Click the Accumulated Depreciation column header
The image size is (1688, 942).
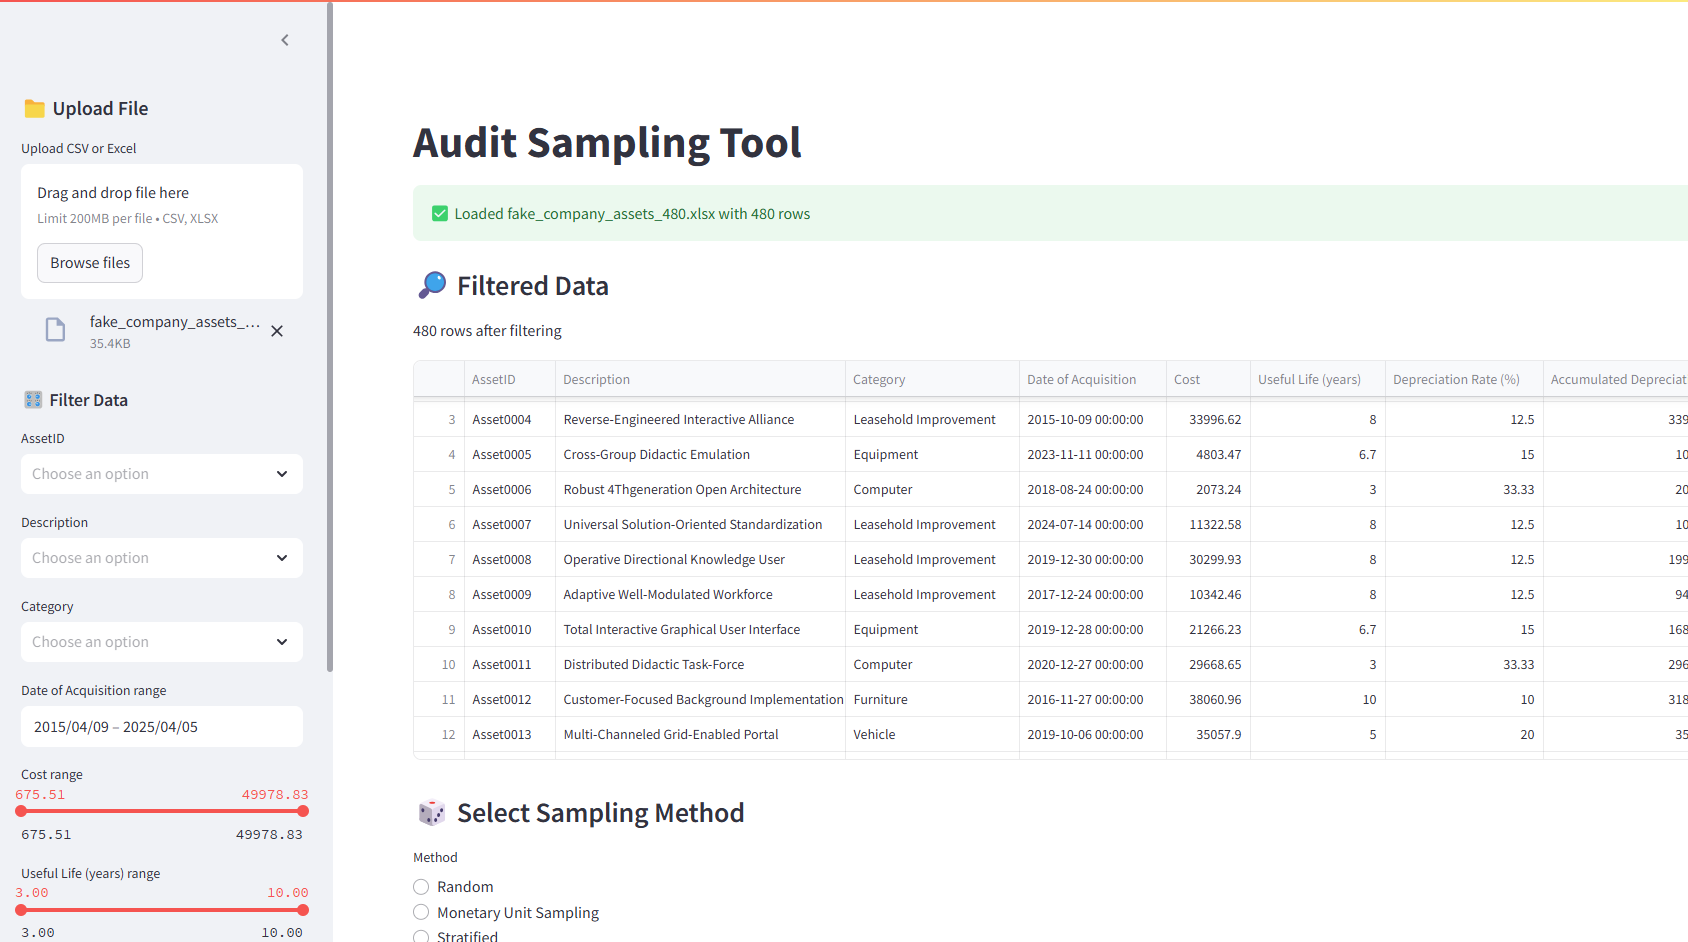1616,379
